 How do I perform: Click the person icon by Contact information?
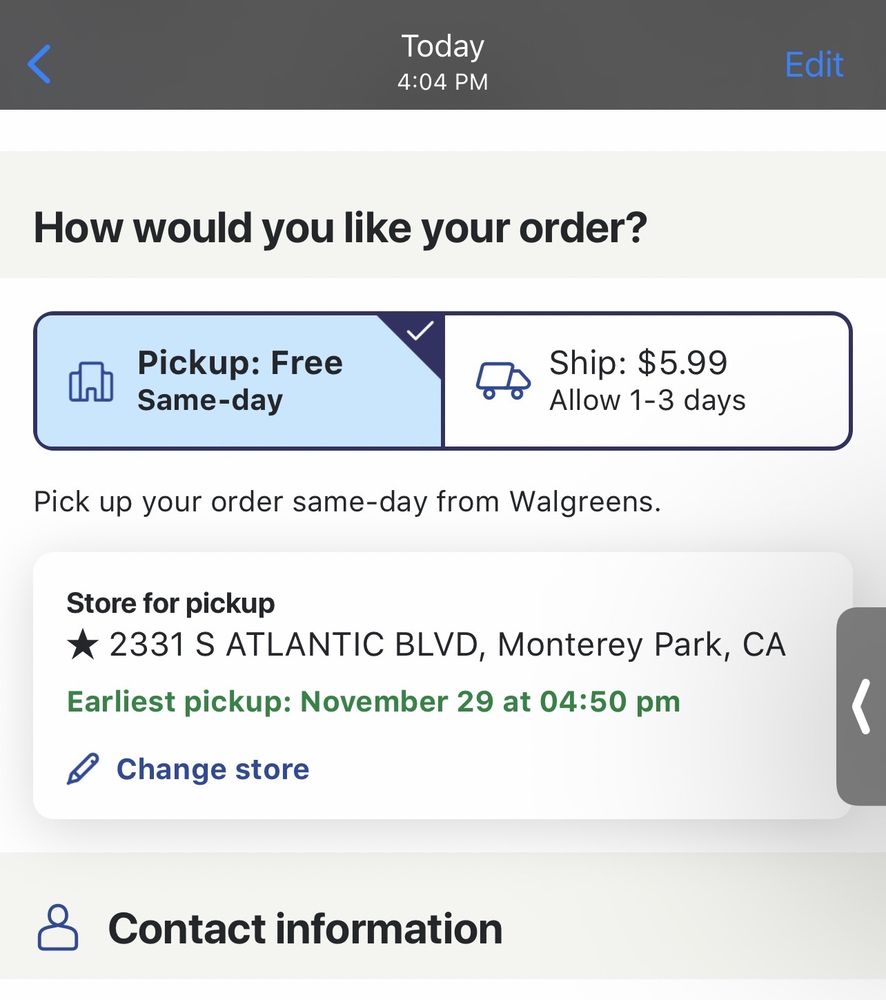[x=58, y=928]
